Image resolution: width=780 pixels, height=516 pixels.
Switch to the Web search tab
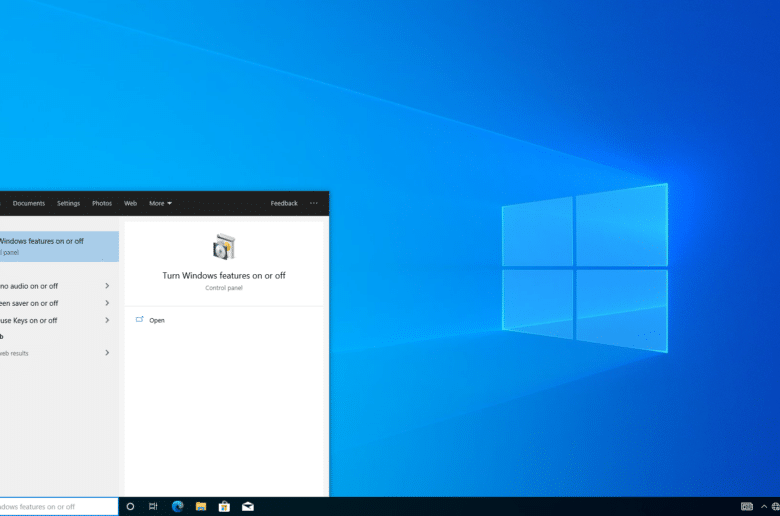130,203
